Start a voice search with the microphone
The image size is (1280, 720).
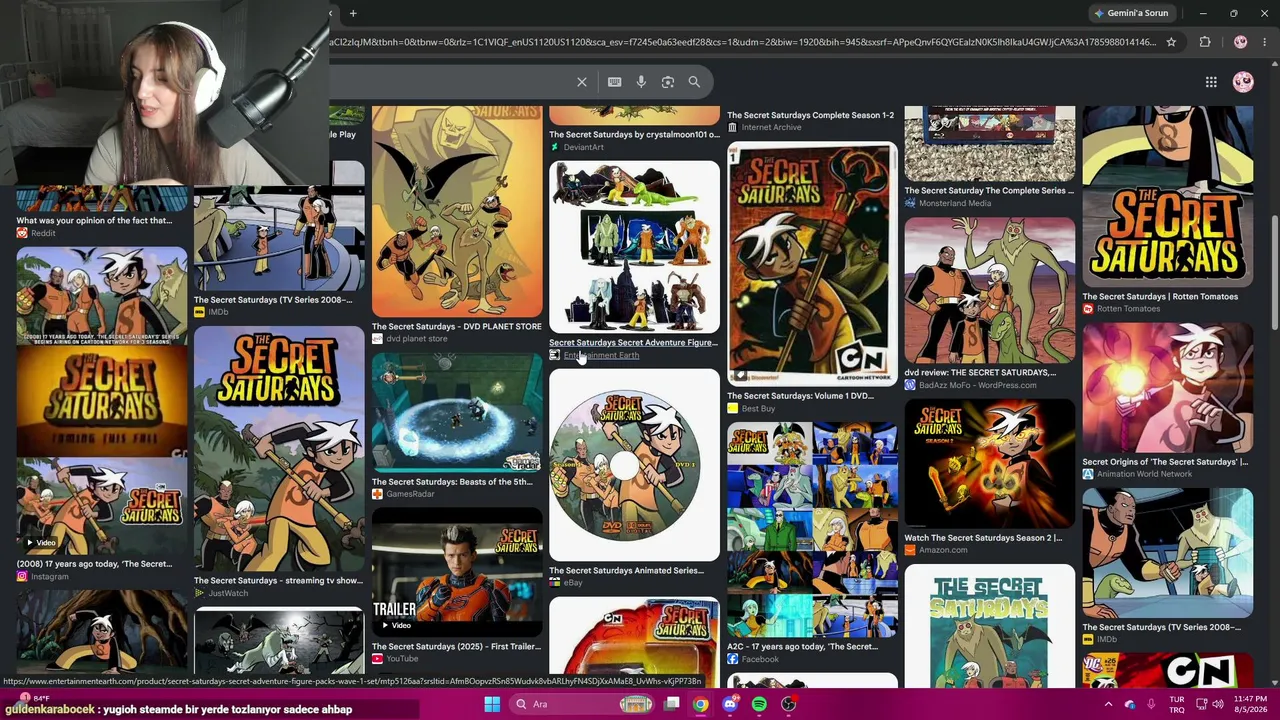641,82
